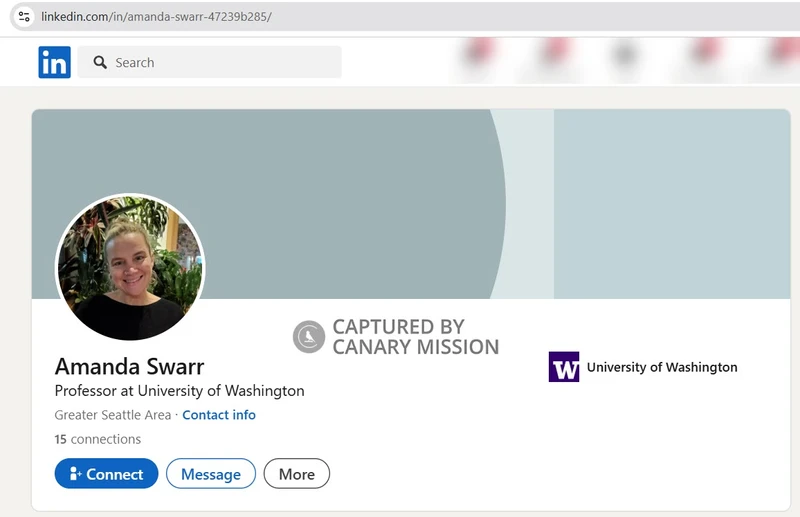Select the URL text in the address bar

point(156,16)
